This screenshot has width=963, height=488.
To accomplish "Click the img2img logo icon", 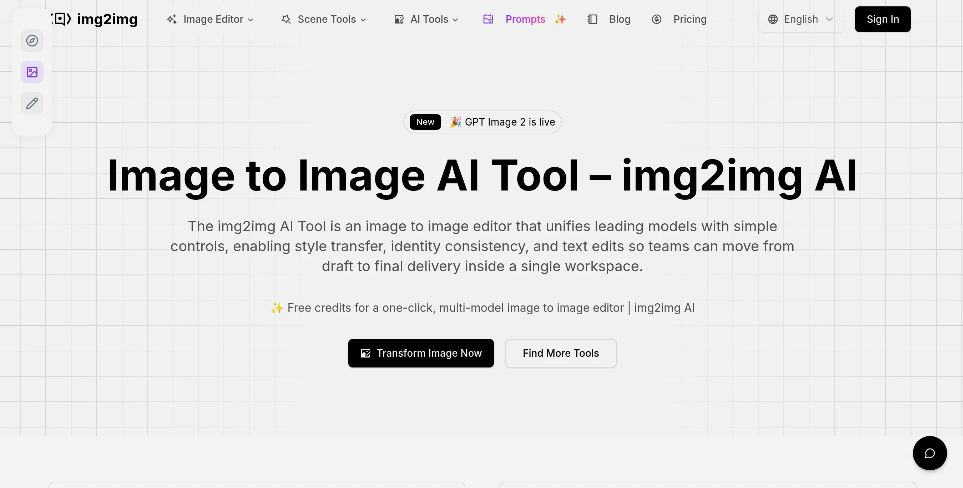I will click(62, 19).
